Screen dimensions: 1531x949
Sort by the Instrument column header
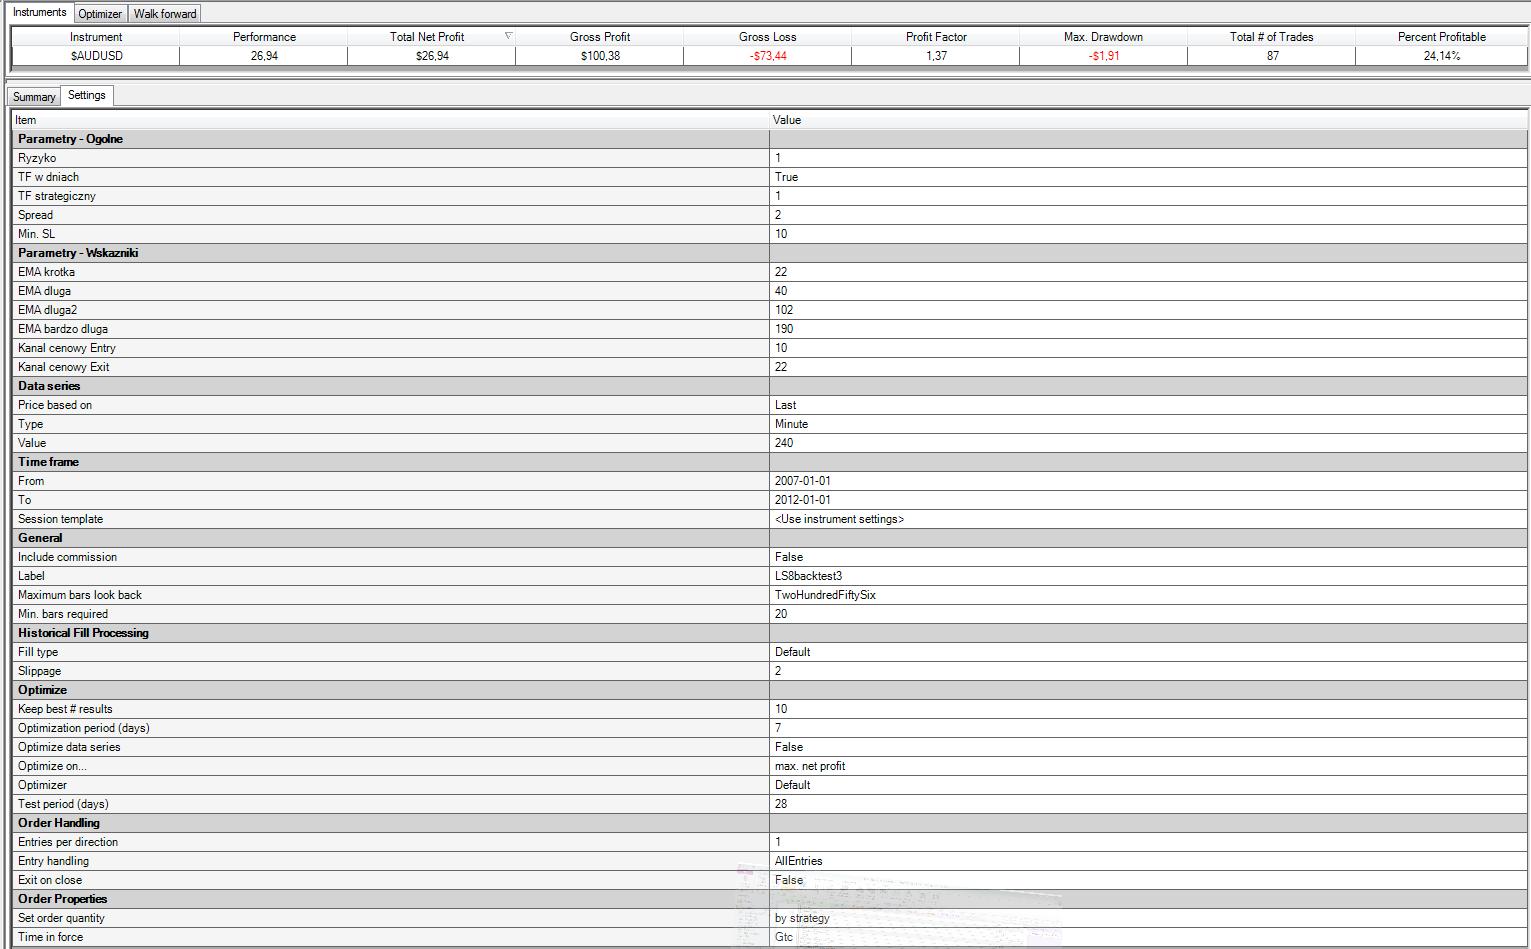(x=96, y=37)
